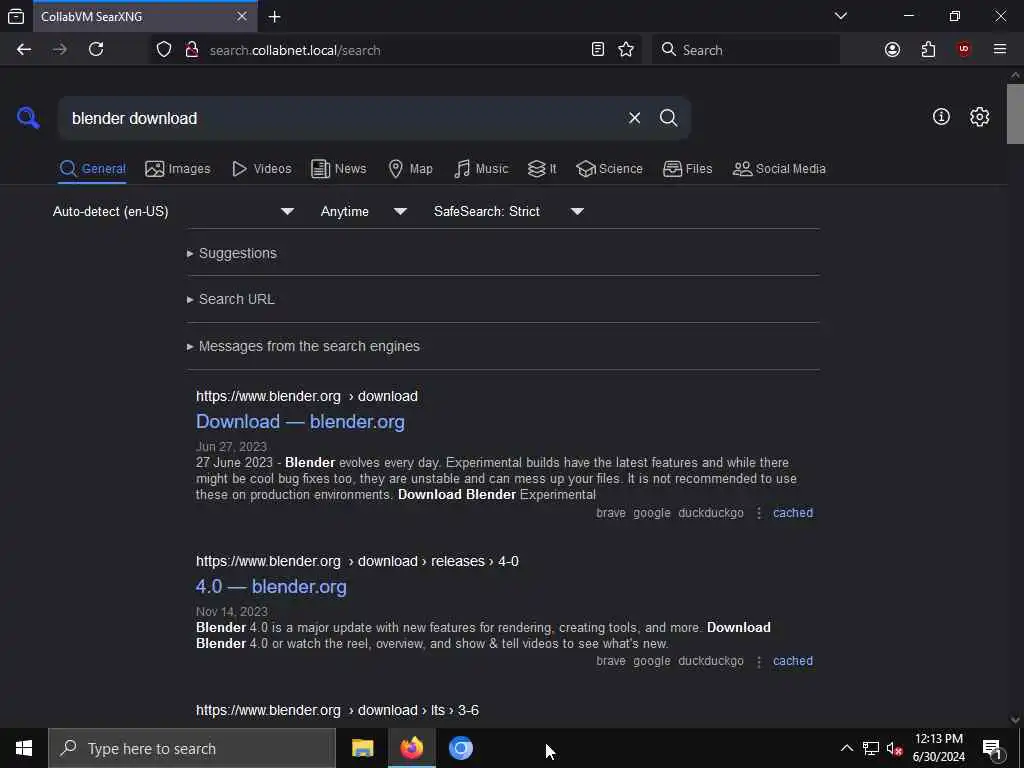Viewport: 1024px width, 768px height.
Task: Open uBlock Origin extension icon
Action: (x=964, y=50)
